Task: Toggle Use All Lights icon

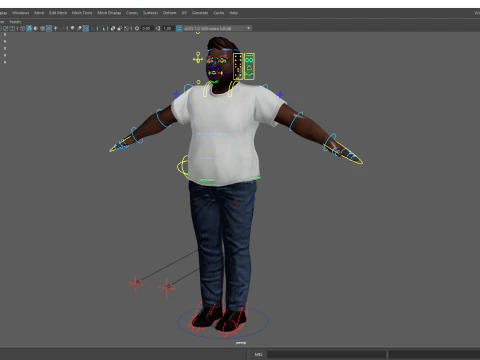Action: point(56,28)
